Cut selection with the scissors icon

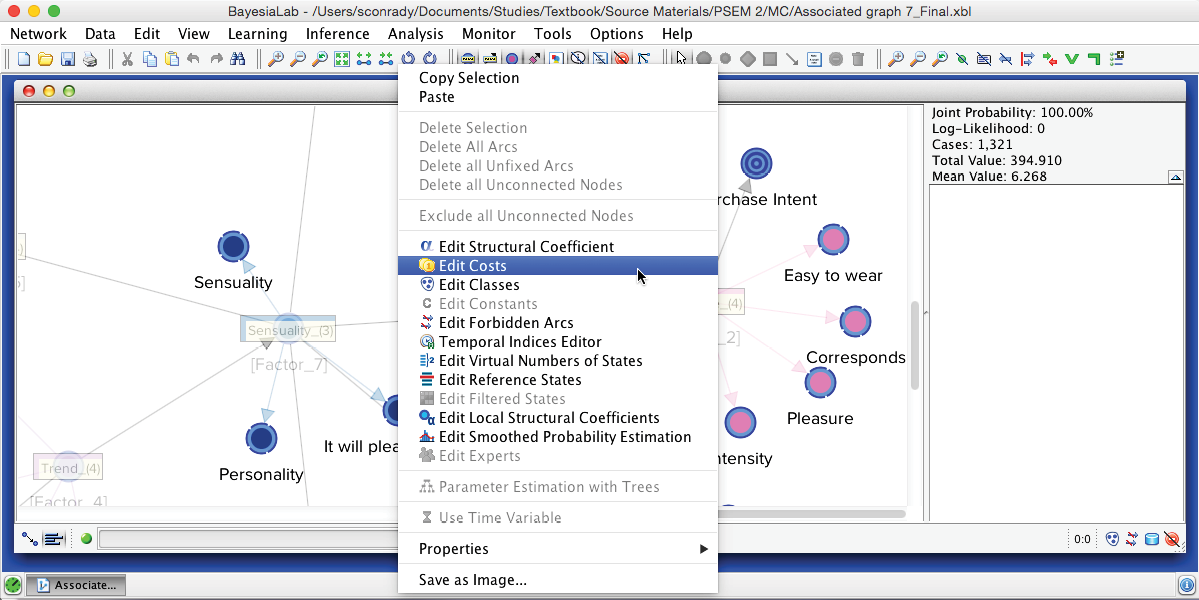[127, 59]
